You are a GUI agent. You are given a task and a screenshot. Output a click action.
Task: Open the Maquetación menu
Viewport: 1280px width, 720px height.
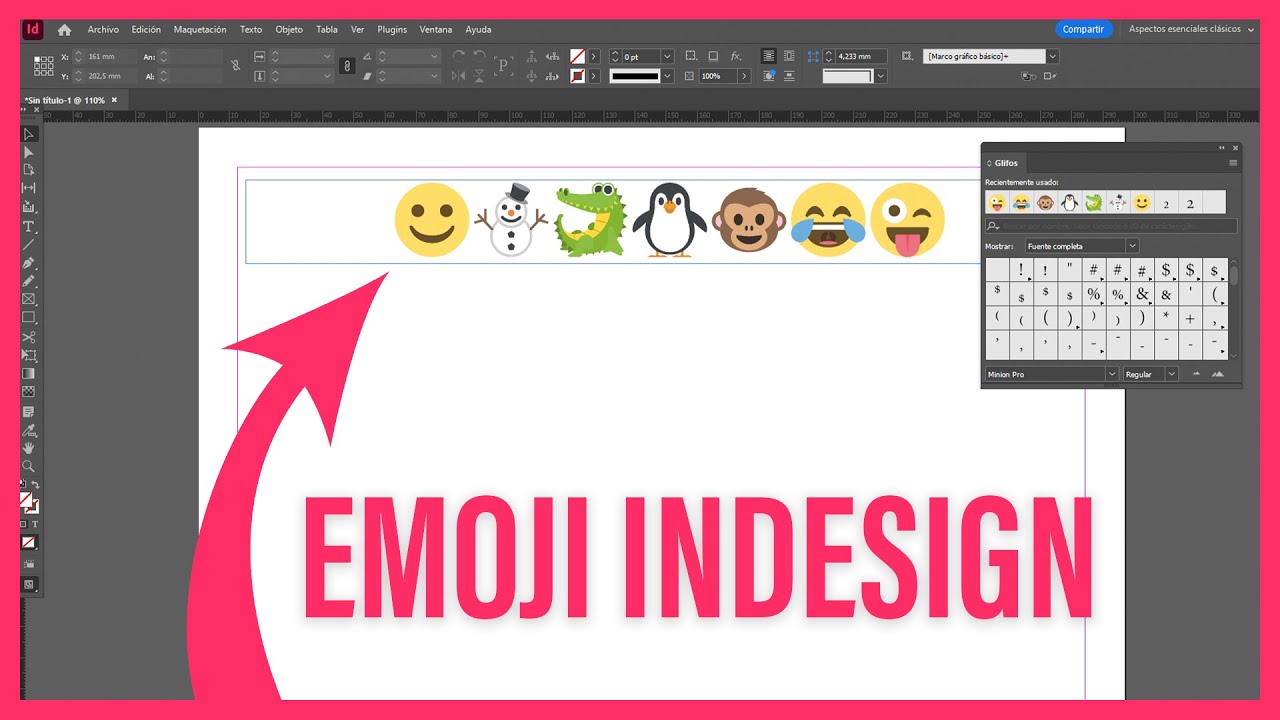(x=200, y=30)
